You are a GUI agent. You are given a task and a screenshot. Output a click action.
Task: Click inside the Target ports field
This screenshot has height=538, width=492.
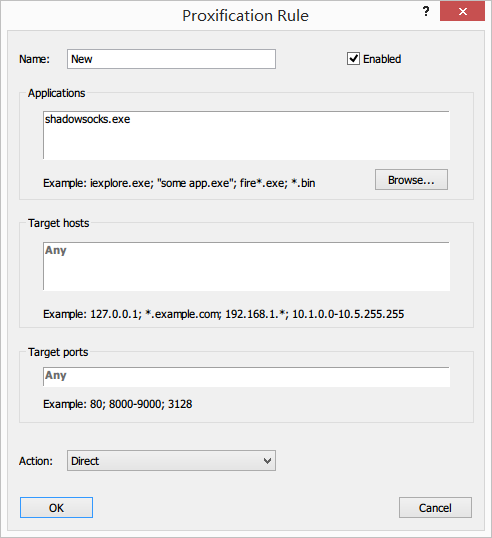click(x=246, y=377)
